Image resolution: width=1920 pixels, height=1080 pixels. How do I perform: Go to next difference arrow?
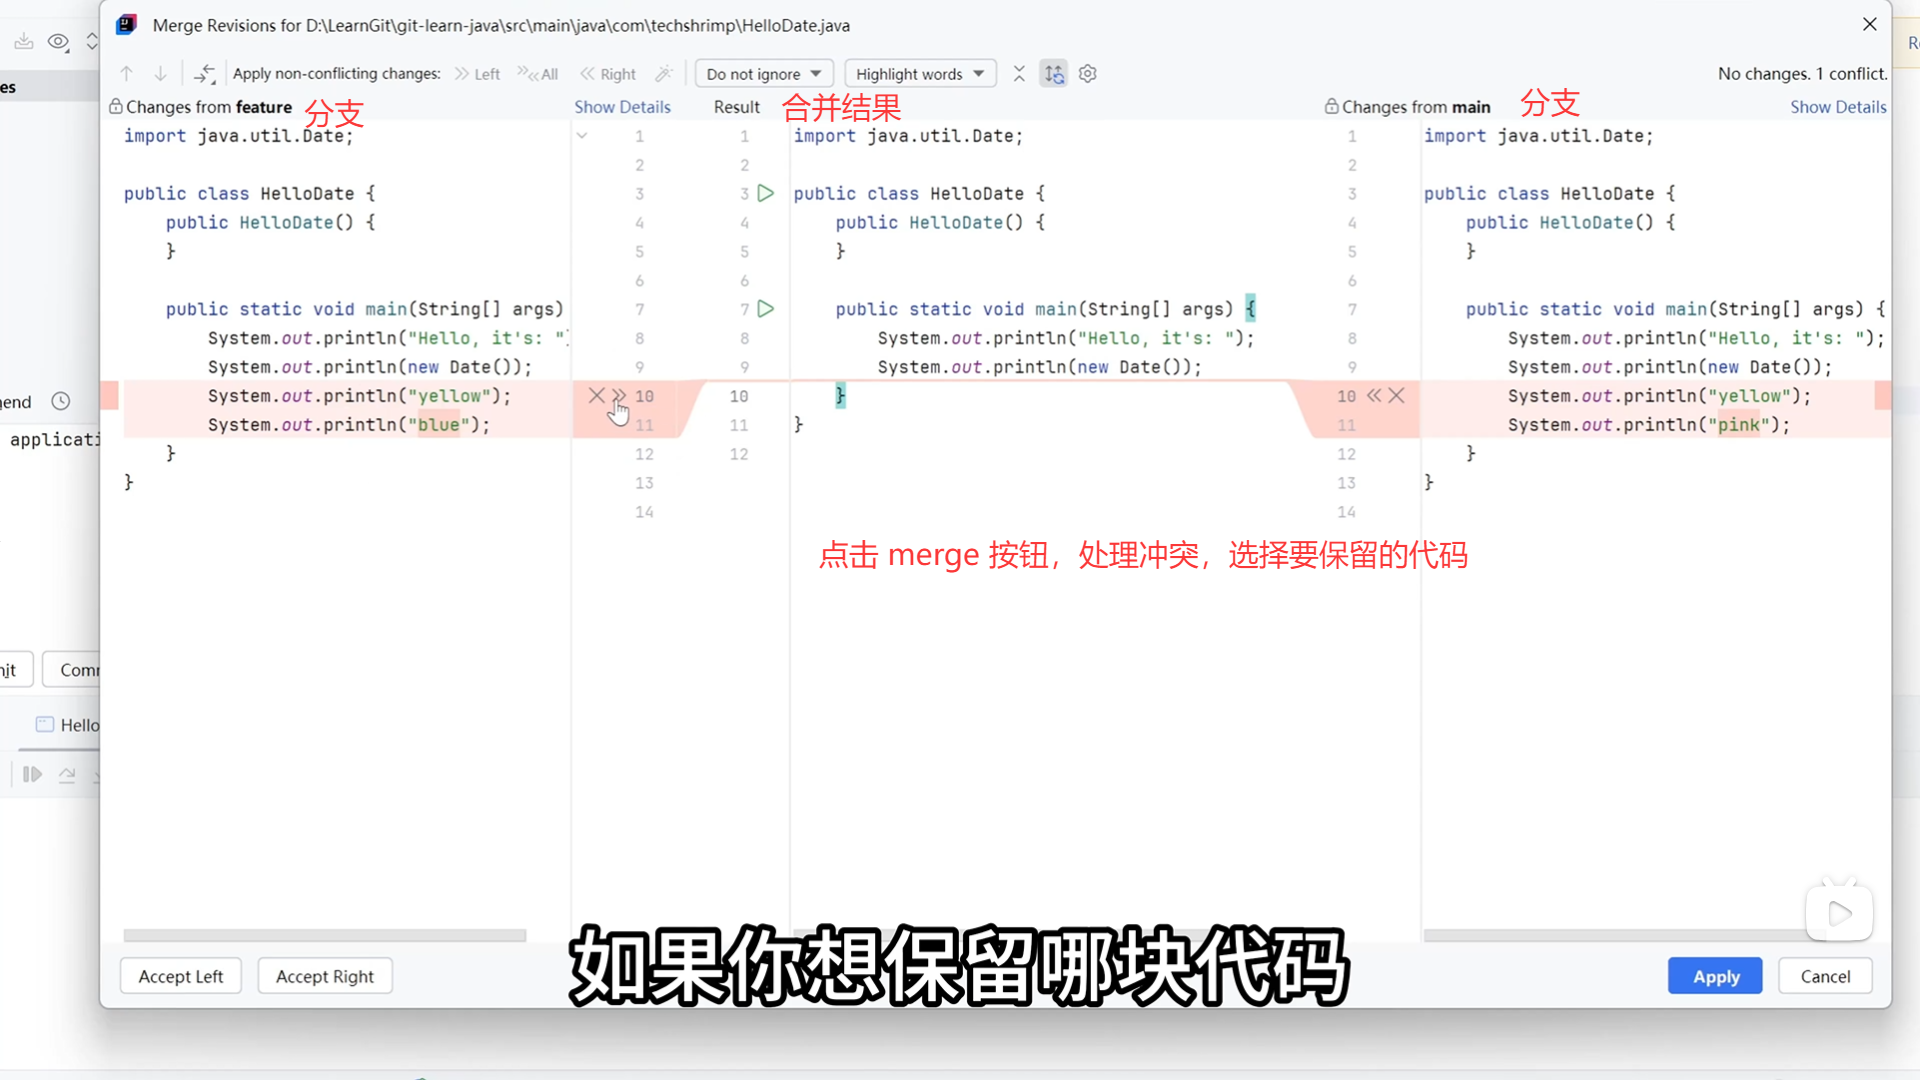pyautogui.click(x=160, y=73)
